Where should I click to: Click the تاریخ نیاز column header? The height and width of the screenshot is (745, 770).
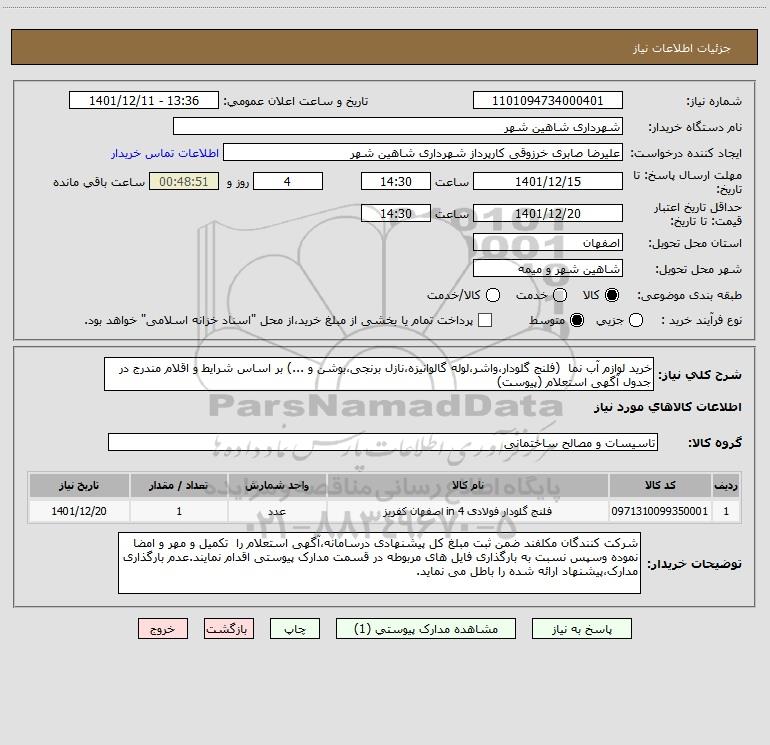pos(79,485)
